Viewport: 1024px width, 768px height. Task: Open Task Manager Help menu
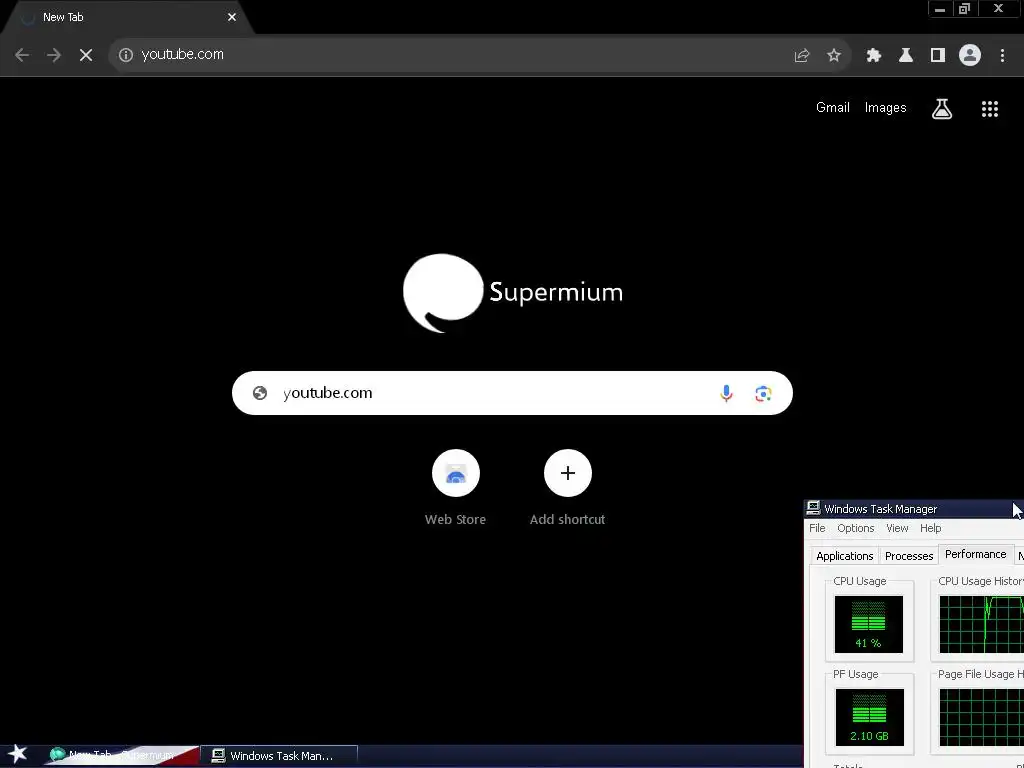[931, 528]
